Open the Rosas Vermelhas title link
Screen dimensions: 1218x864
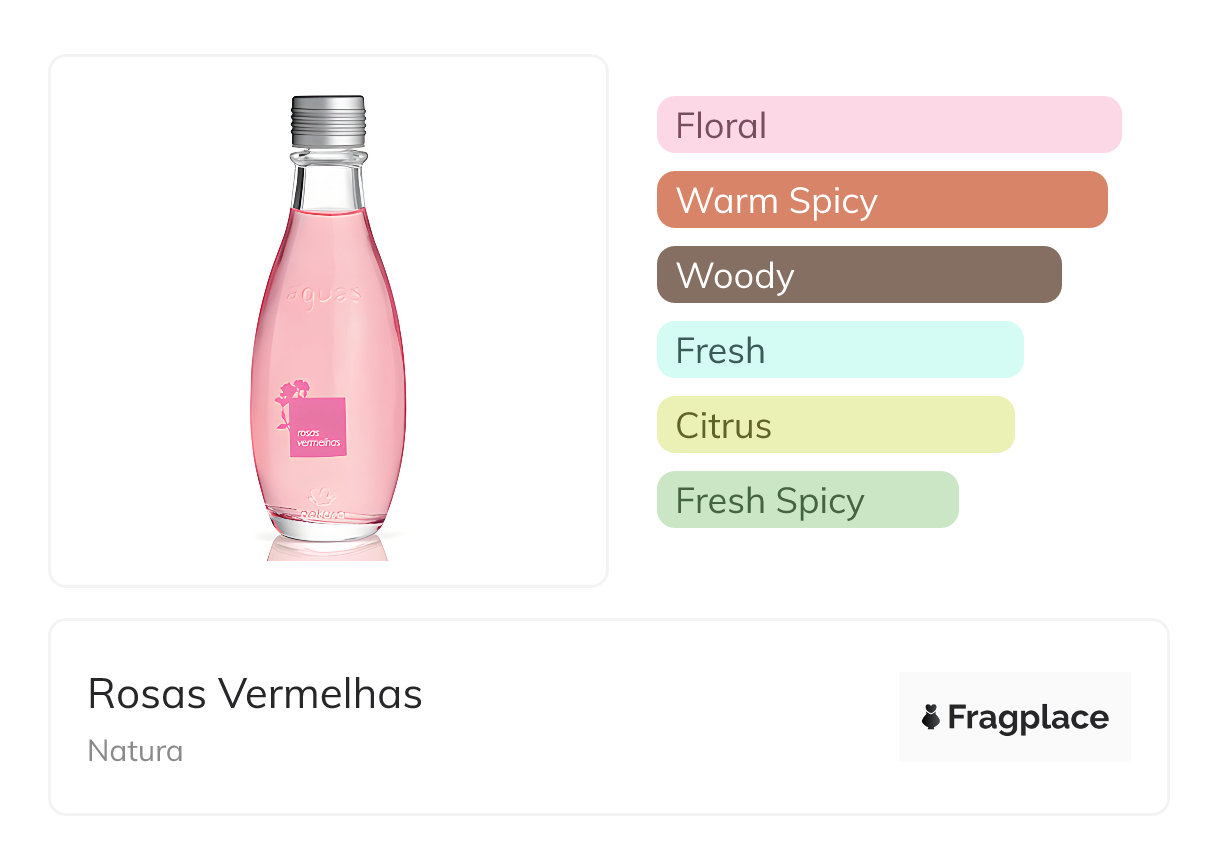255,693
